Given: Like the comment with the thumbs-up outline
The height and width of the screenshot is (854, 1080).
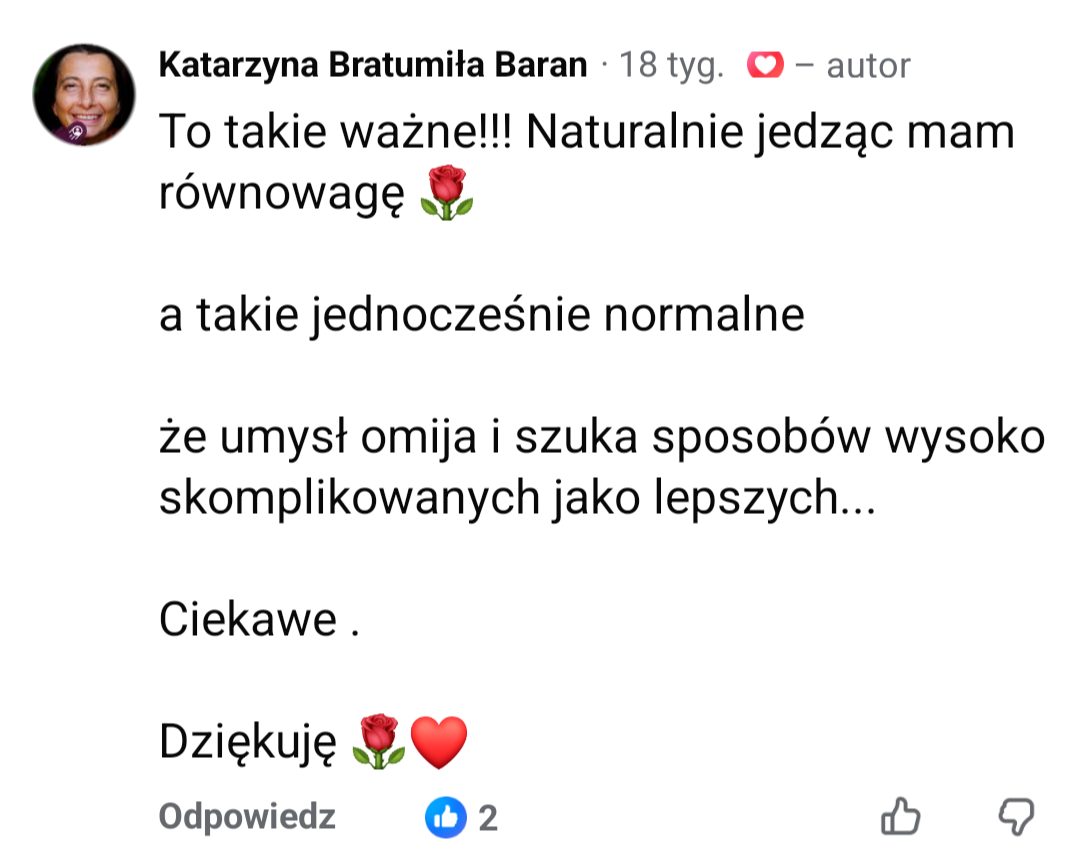Looking at the screenshot, I should point(900,817).
